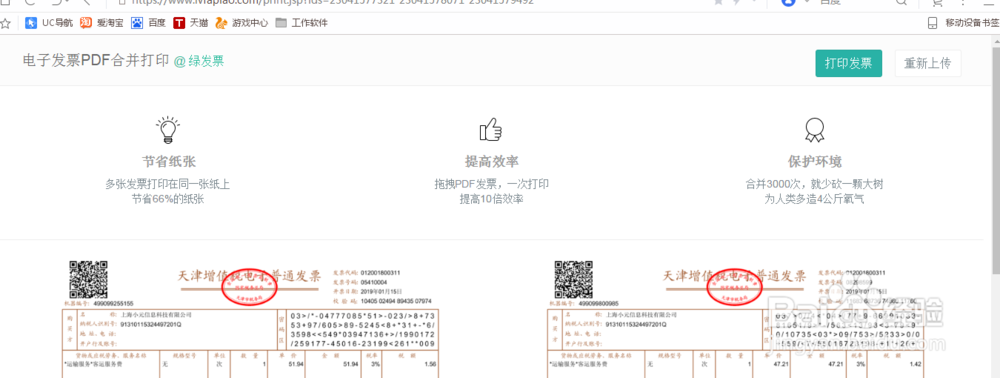Click the medal 保护环境 icon

point(814,129)
